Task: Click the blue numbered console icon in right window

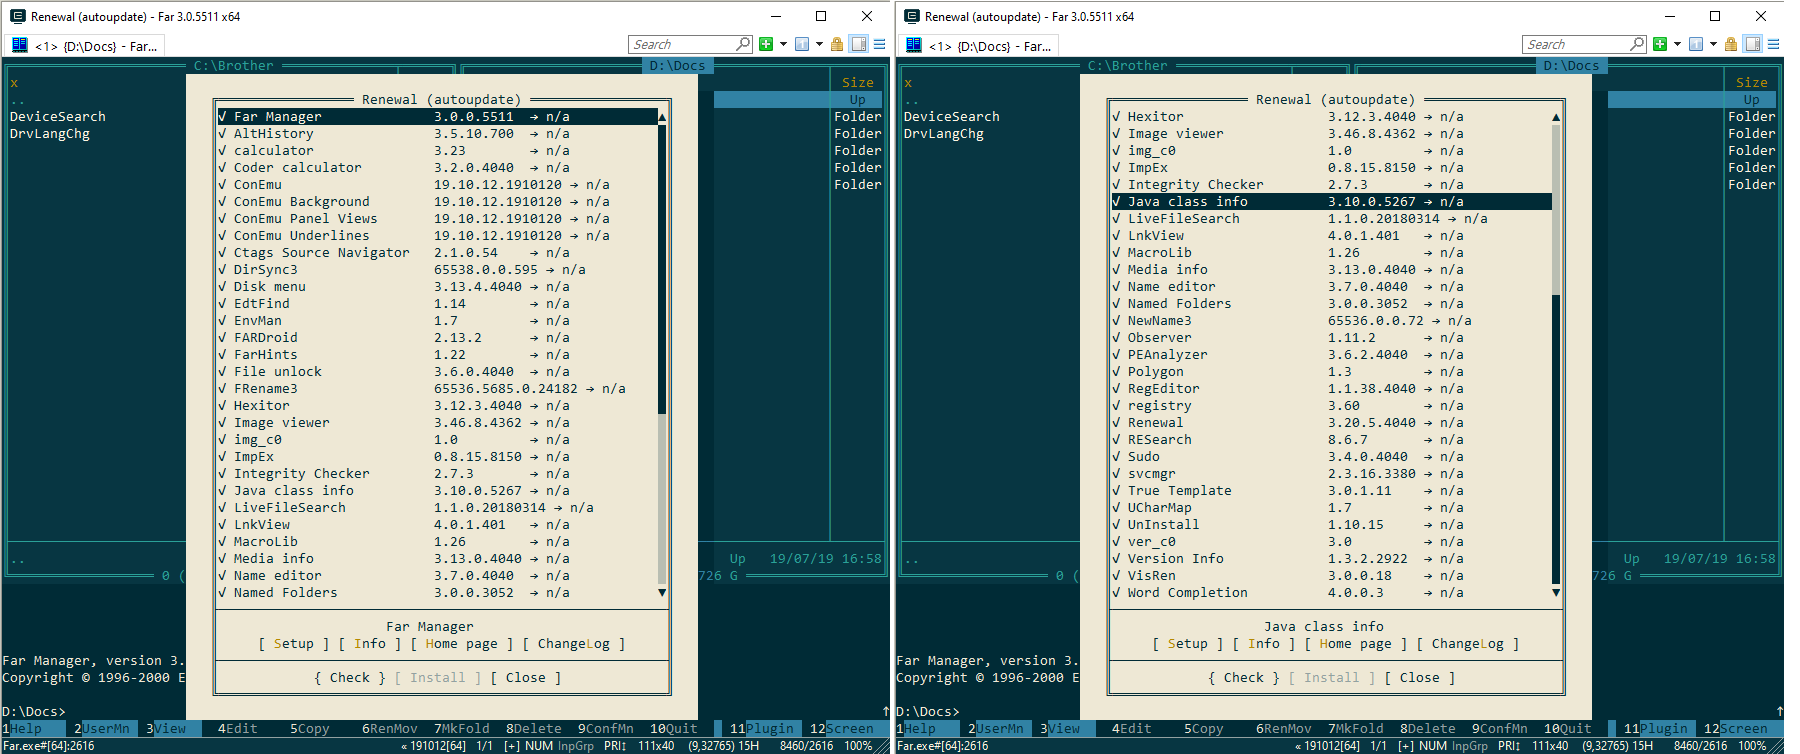Action: (1695, 44)
